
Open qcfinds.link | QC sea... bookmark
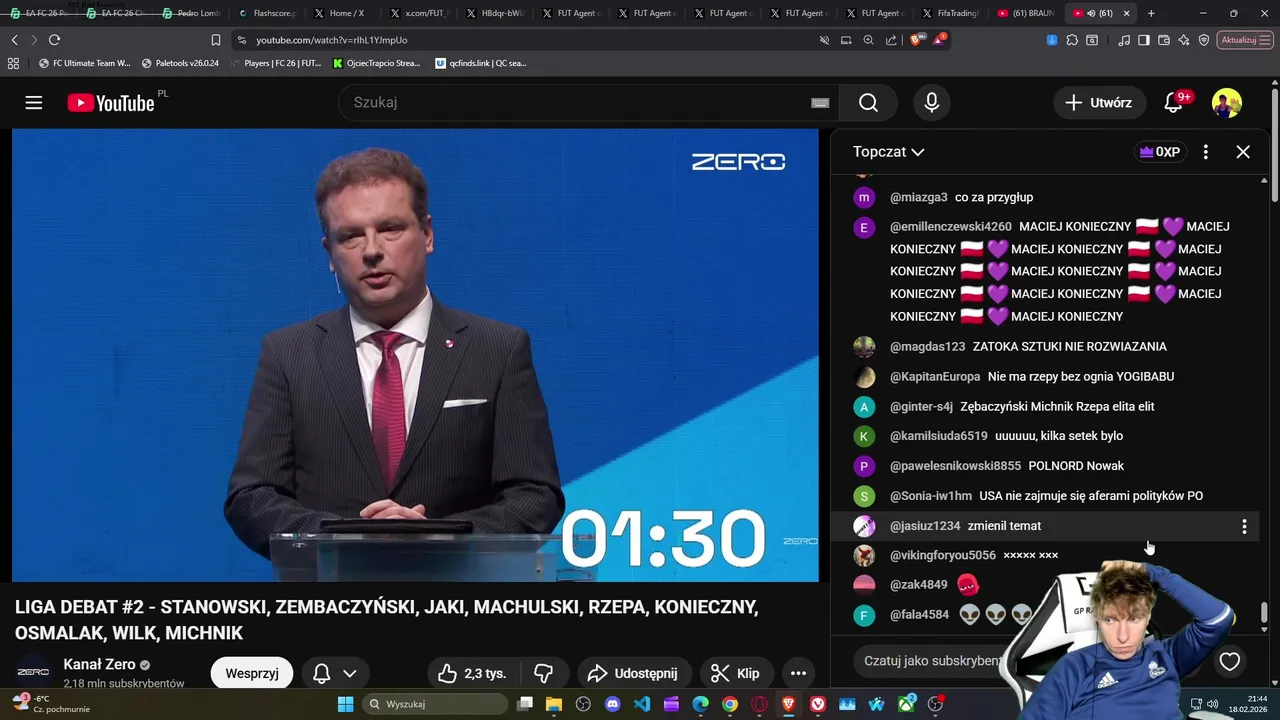[x=480, y=63]
